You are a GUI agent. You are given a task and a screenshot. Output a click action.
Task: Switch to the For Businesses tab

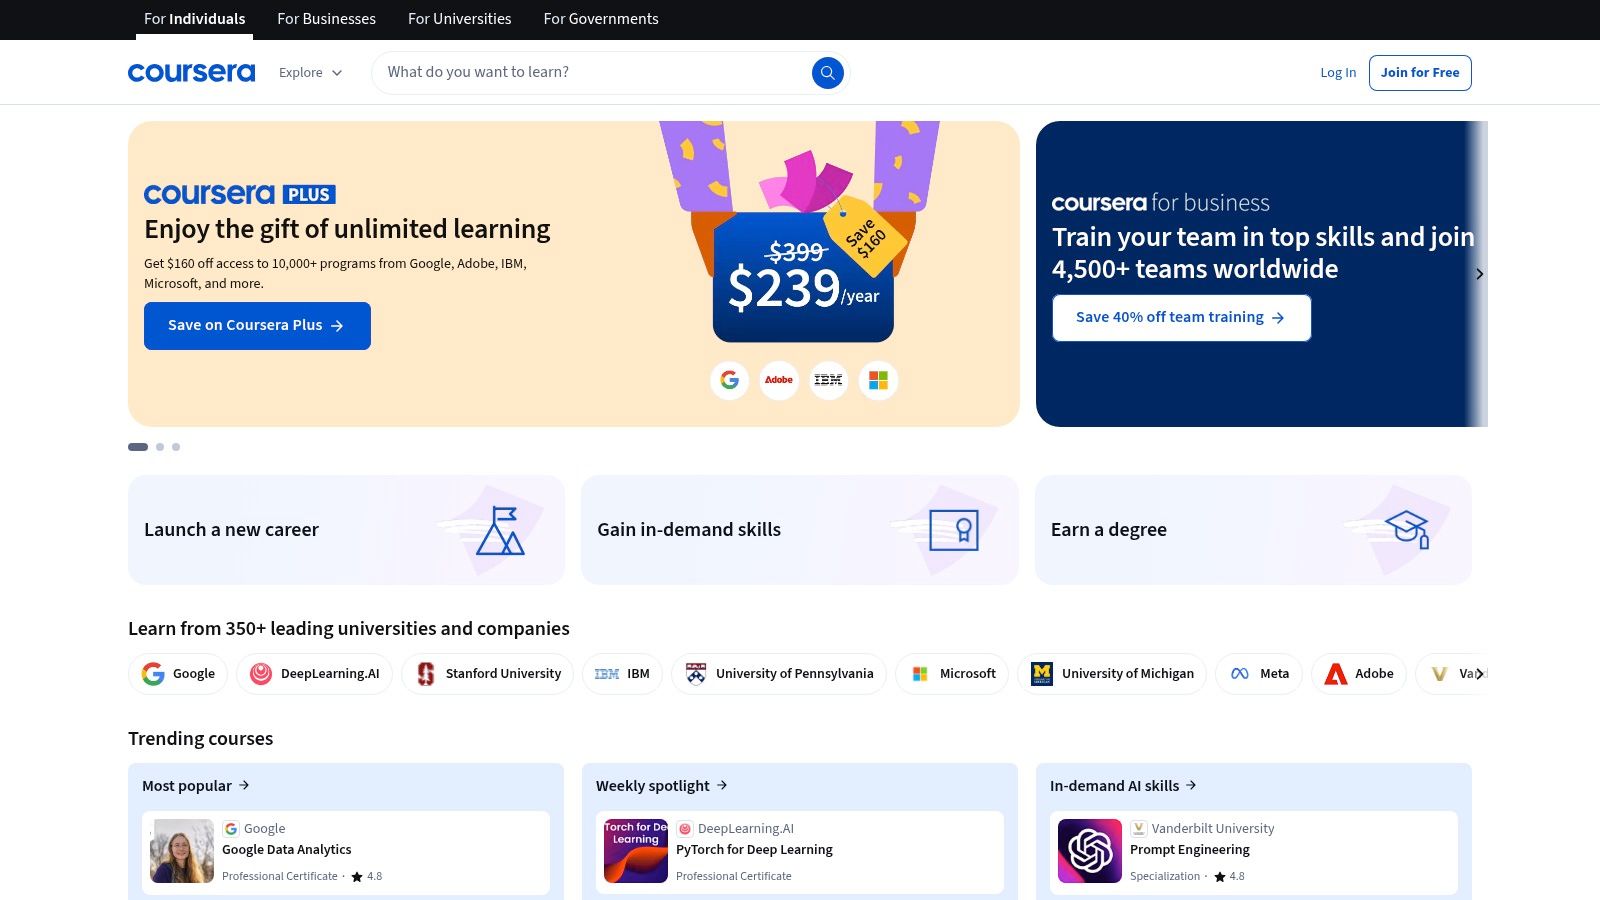click(x=326, y=19)
